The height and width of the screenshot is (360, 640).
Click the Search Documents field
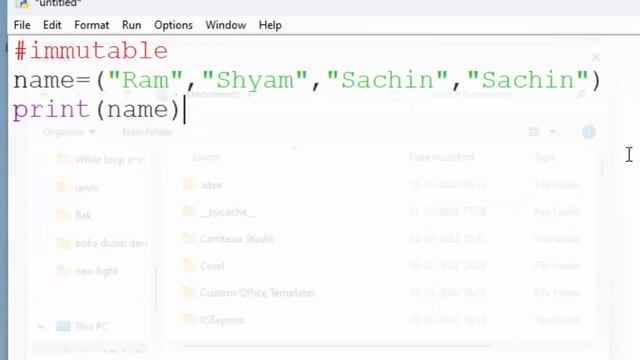pos(506,95)
